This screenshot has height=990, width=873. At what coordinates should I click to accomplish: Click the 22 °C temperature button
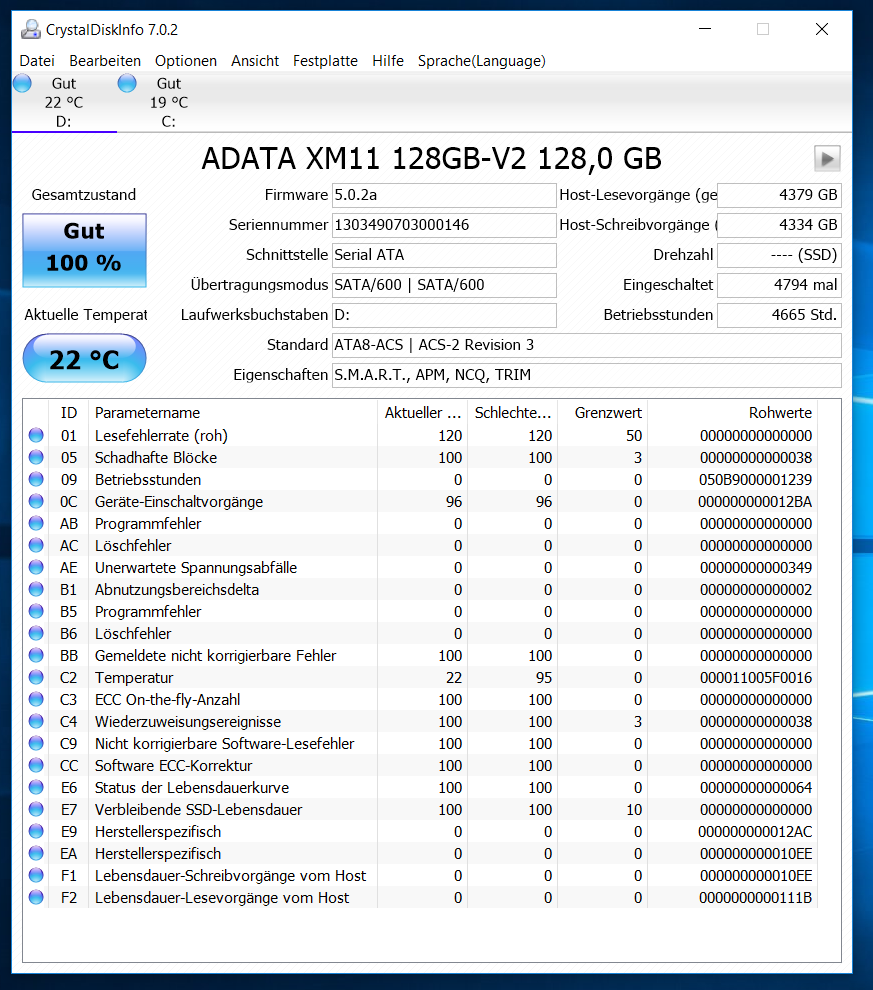click(x=85, y=358)
